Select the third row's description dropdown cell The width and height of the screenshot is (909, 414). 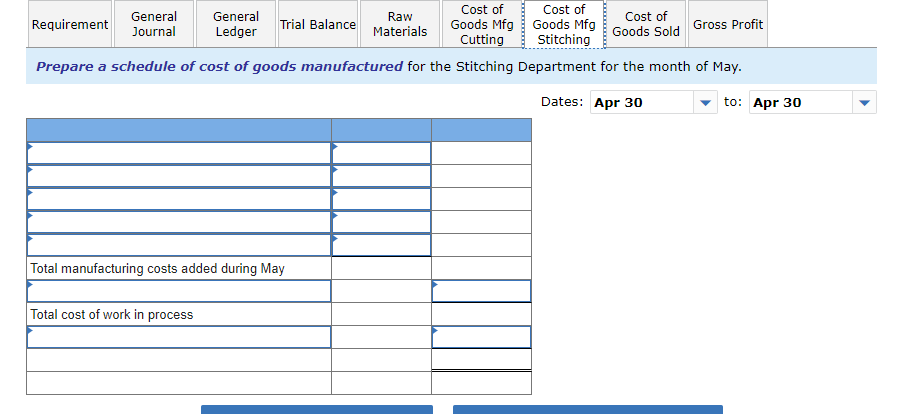pyautogui.click(x=179, y=199)
